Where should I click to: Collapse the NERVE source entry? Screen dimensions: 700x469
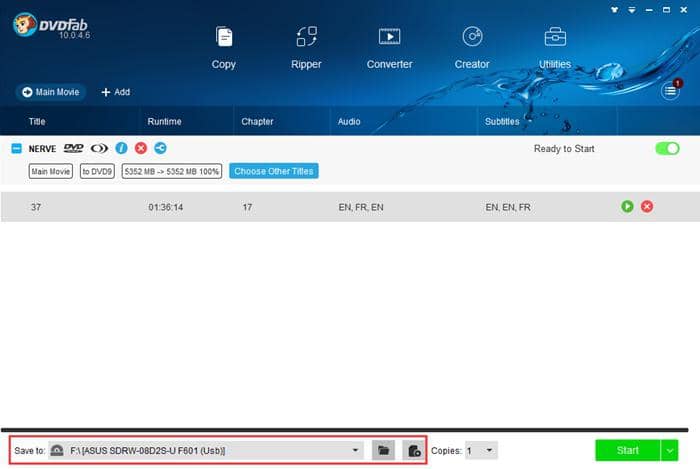click(16, 149)
